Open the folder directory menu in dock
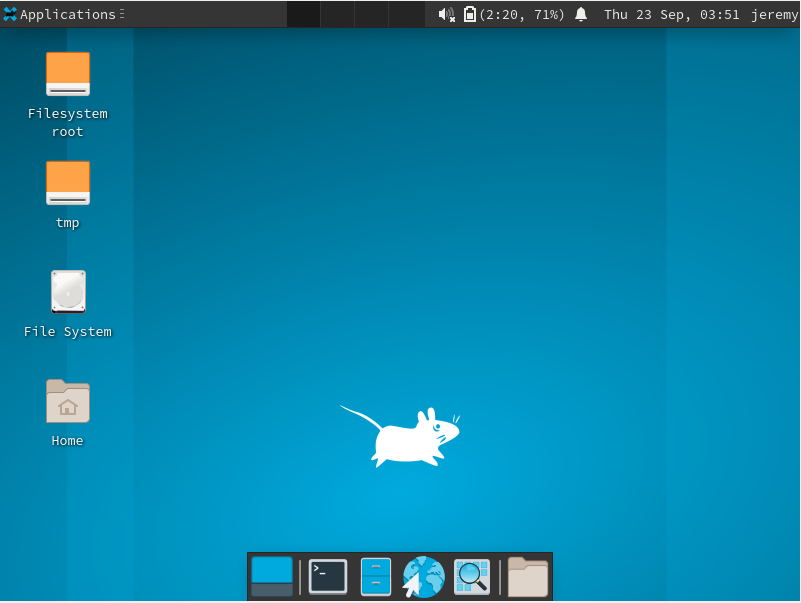801x603 pixels. click(528, 577)
